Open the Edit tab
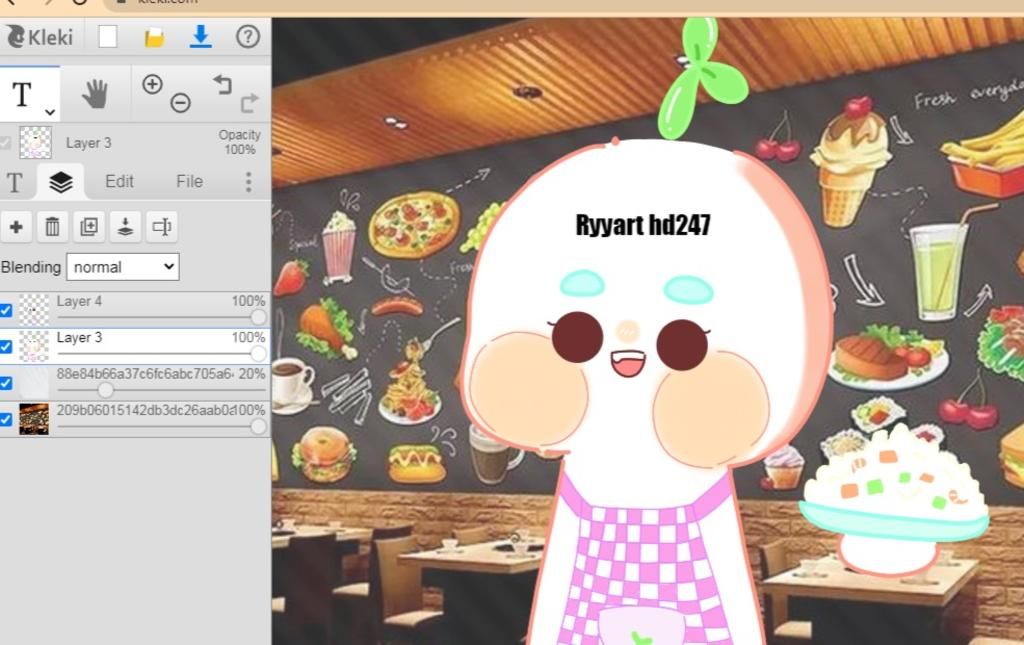Image resolution: width=1024 pixels, height=645 pixels. [120, 181]
